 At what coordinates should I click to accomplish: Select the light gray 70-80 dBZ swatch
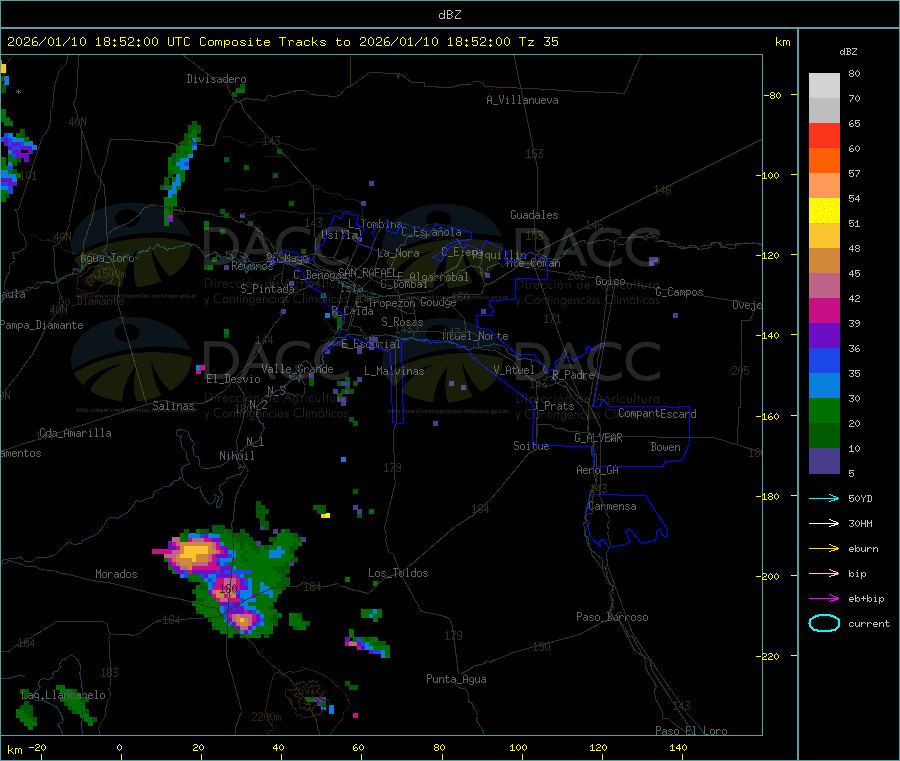pos(824,86)
